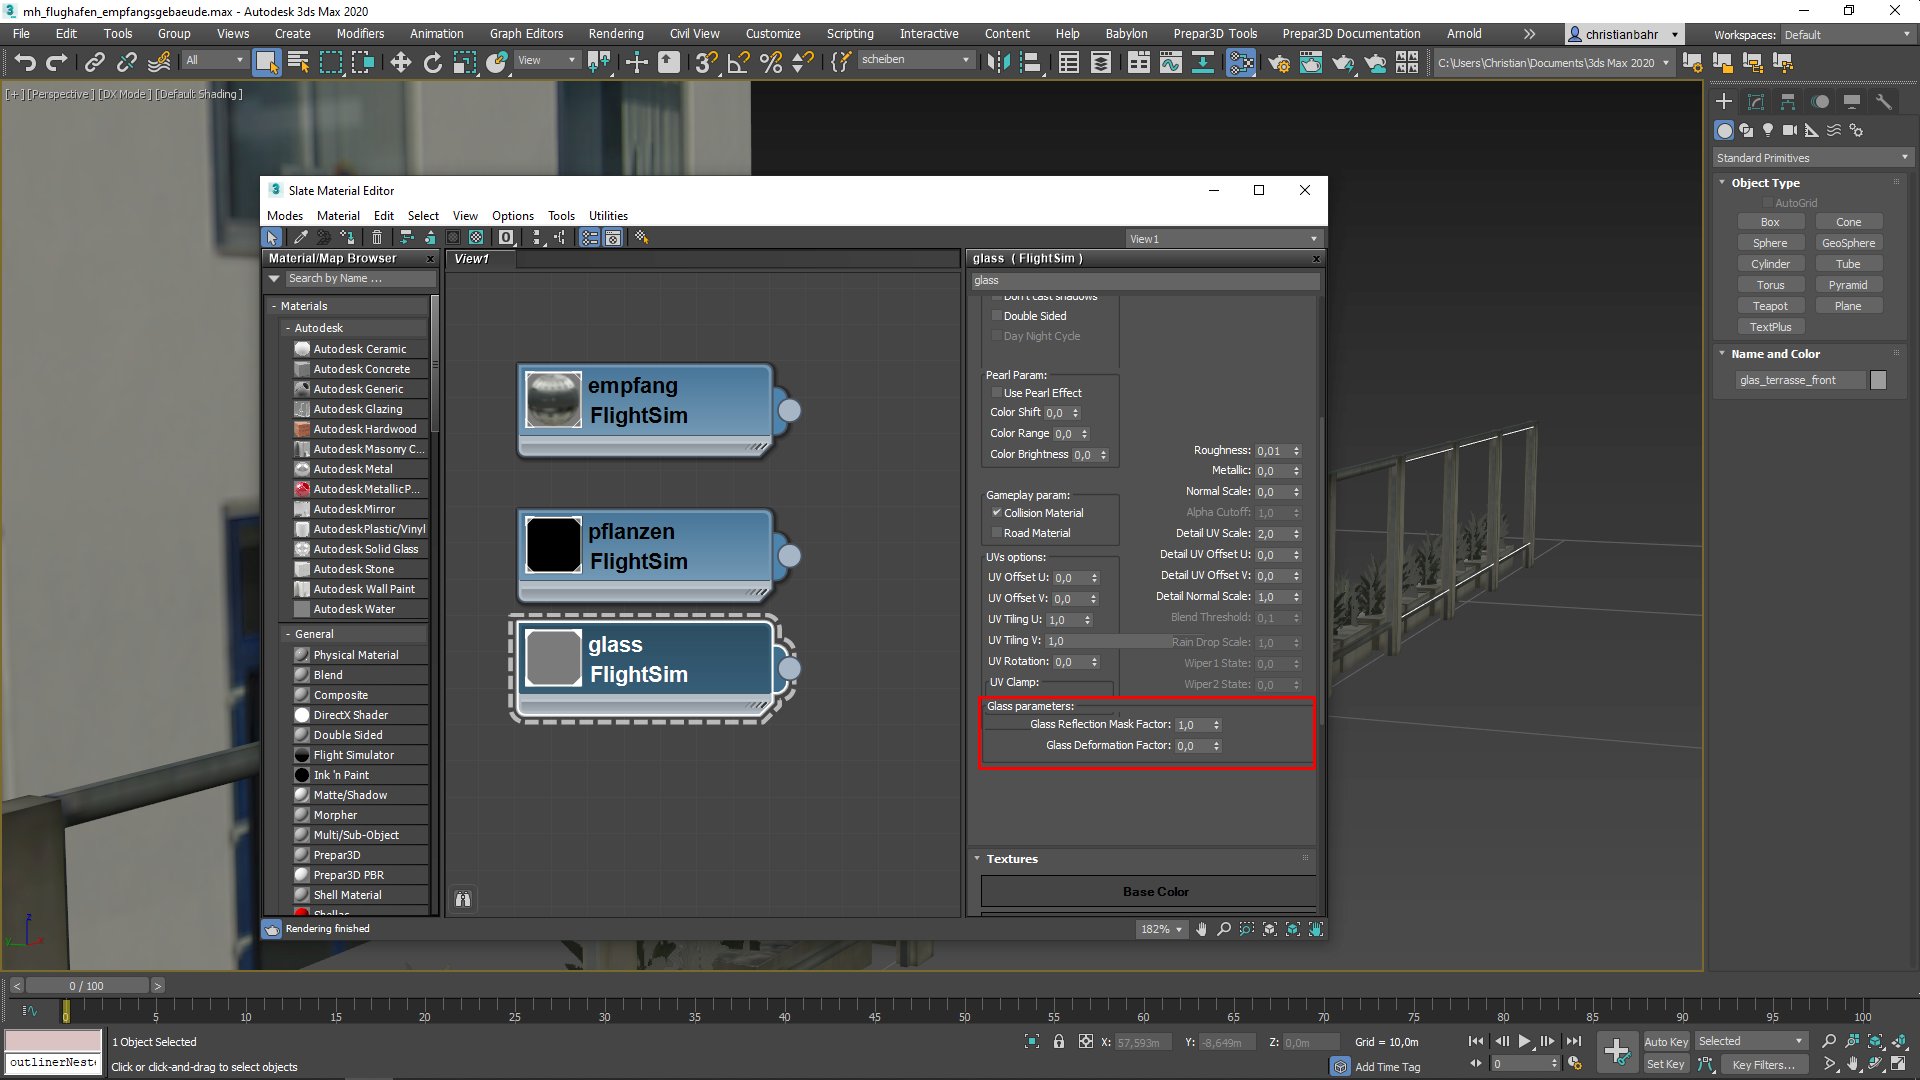Open the Rendering menu

[615, 33]
